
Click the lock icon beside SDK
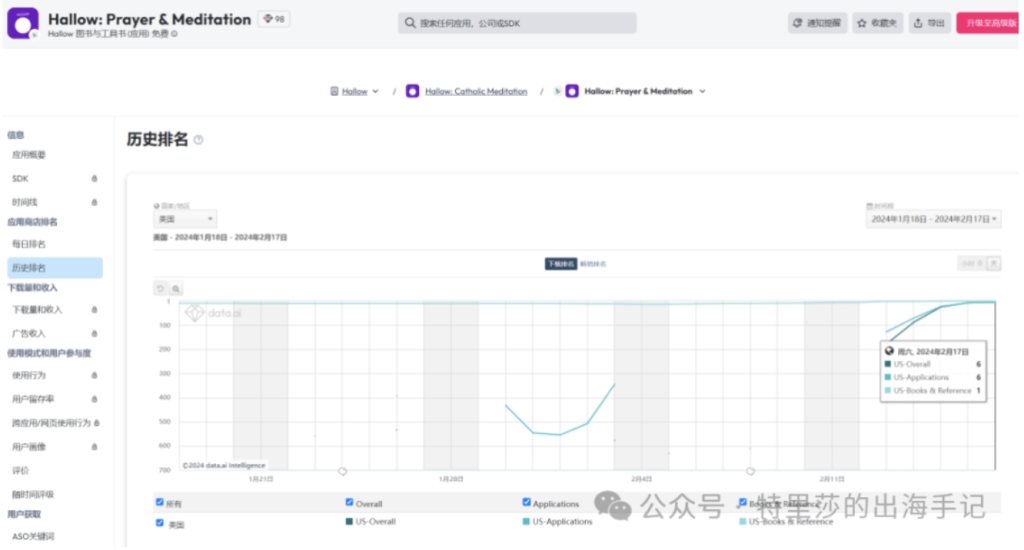tap(95, 178)
